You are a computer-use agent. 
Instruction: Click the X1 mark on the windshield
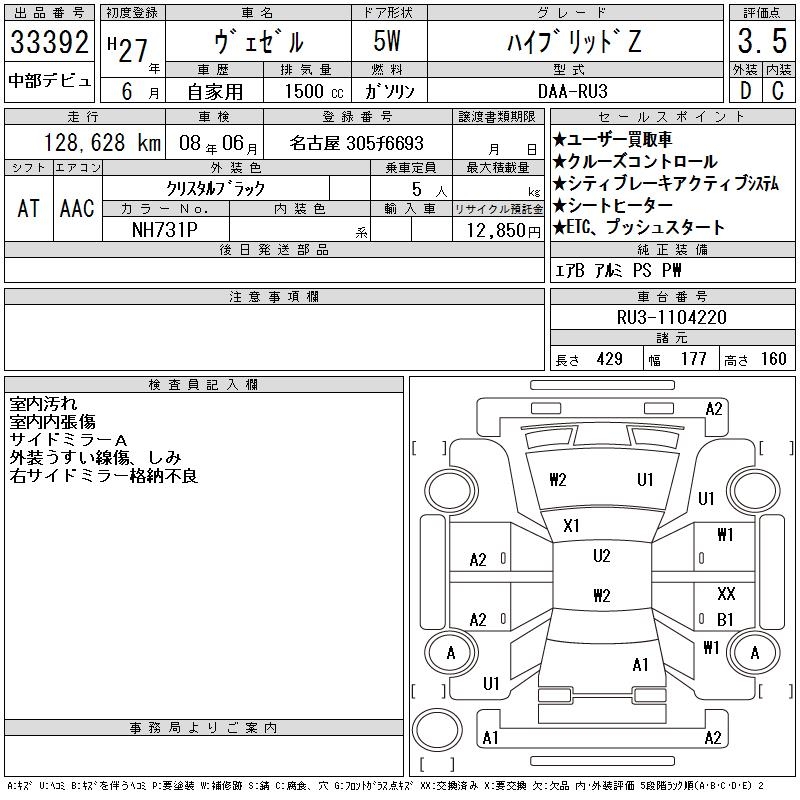click(571, 526)
